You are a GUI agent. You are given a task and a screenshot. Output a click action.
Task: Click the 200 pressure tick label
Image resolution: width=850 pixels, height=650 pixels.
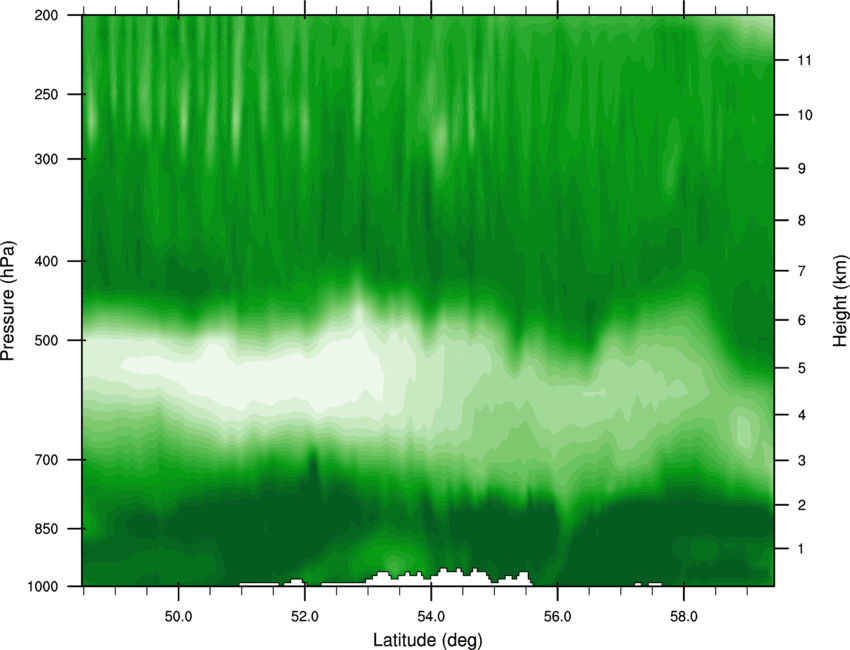(46, 15)
